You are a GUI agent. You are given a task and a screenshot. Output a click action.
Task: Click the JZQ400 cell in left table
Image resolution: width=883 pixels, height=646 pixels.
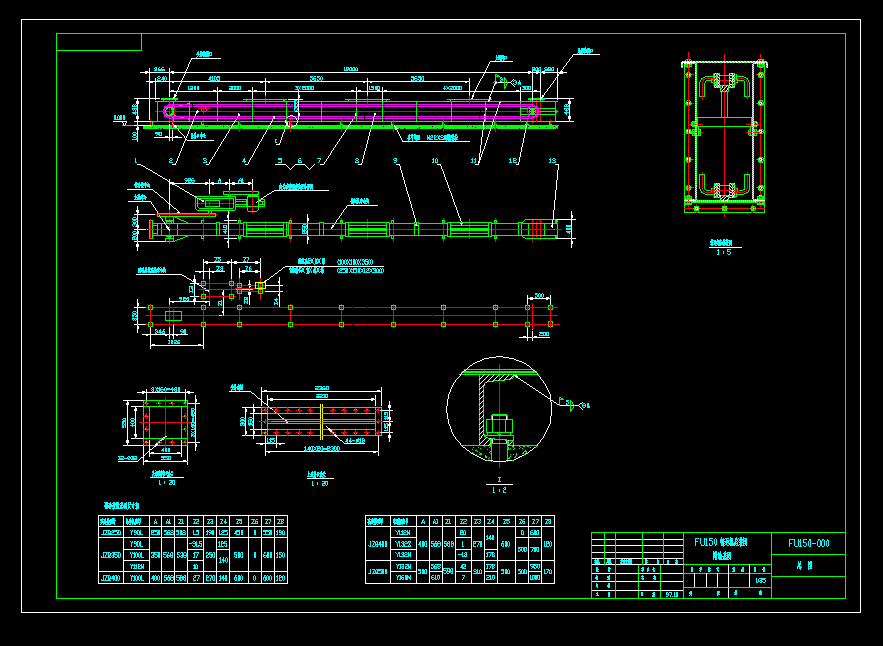pos(110,578)
